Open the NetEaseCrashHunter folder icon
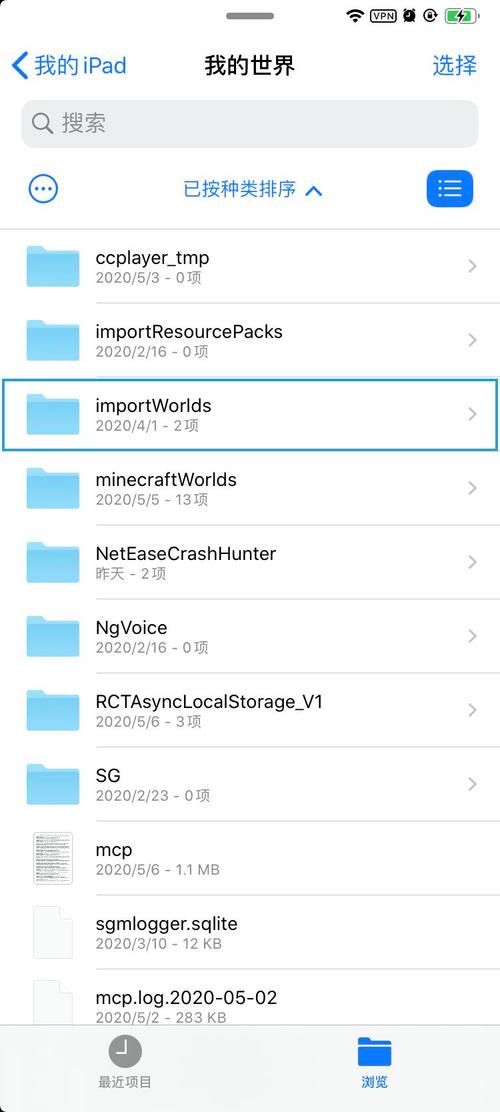500x1112 pixels. point(52,562)
